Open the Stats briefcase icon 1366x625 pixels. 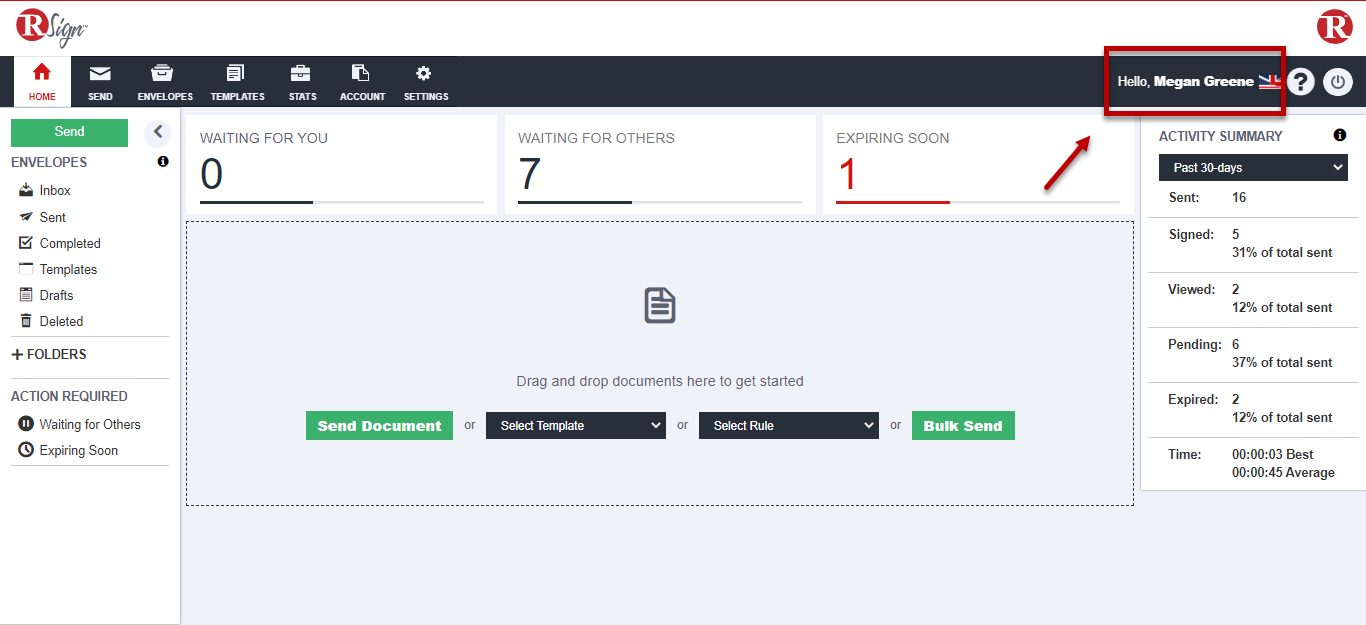coord(302,82)
